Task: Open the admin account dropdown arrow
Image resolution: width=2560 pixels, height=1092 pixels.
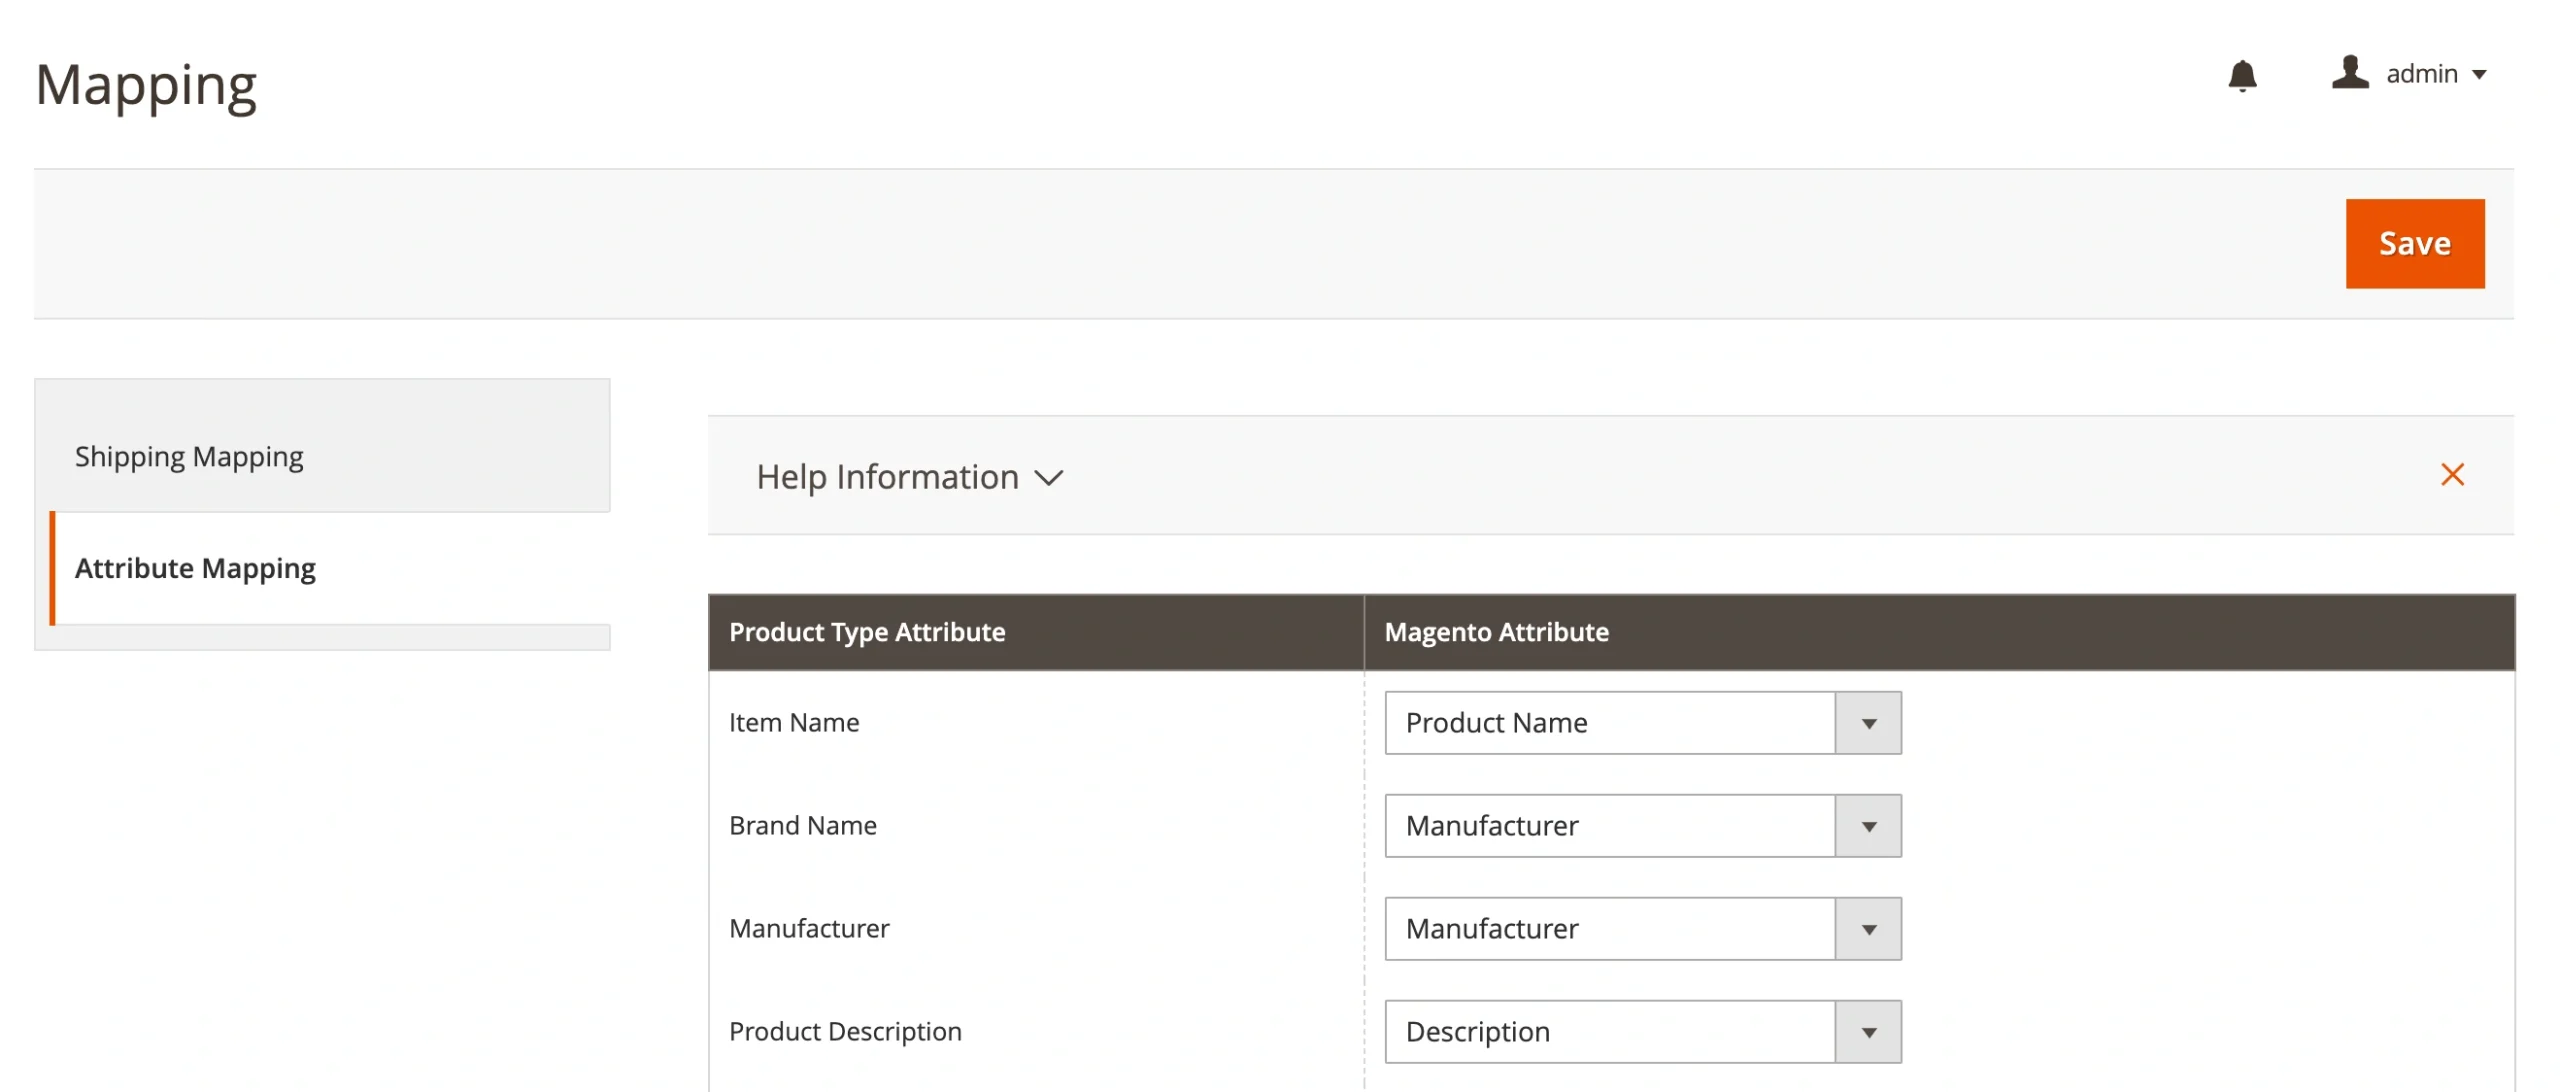Action: tap(2479, 75)
